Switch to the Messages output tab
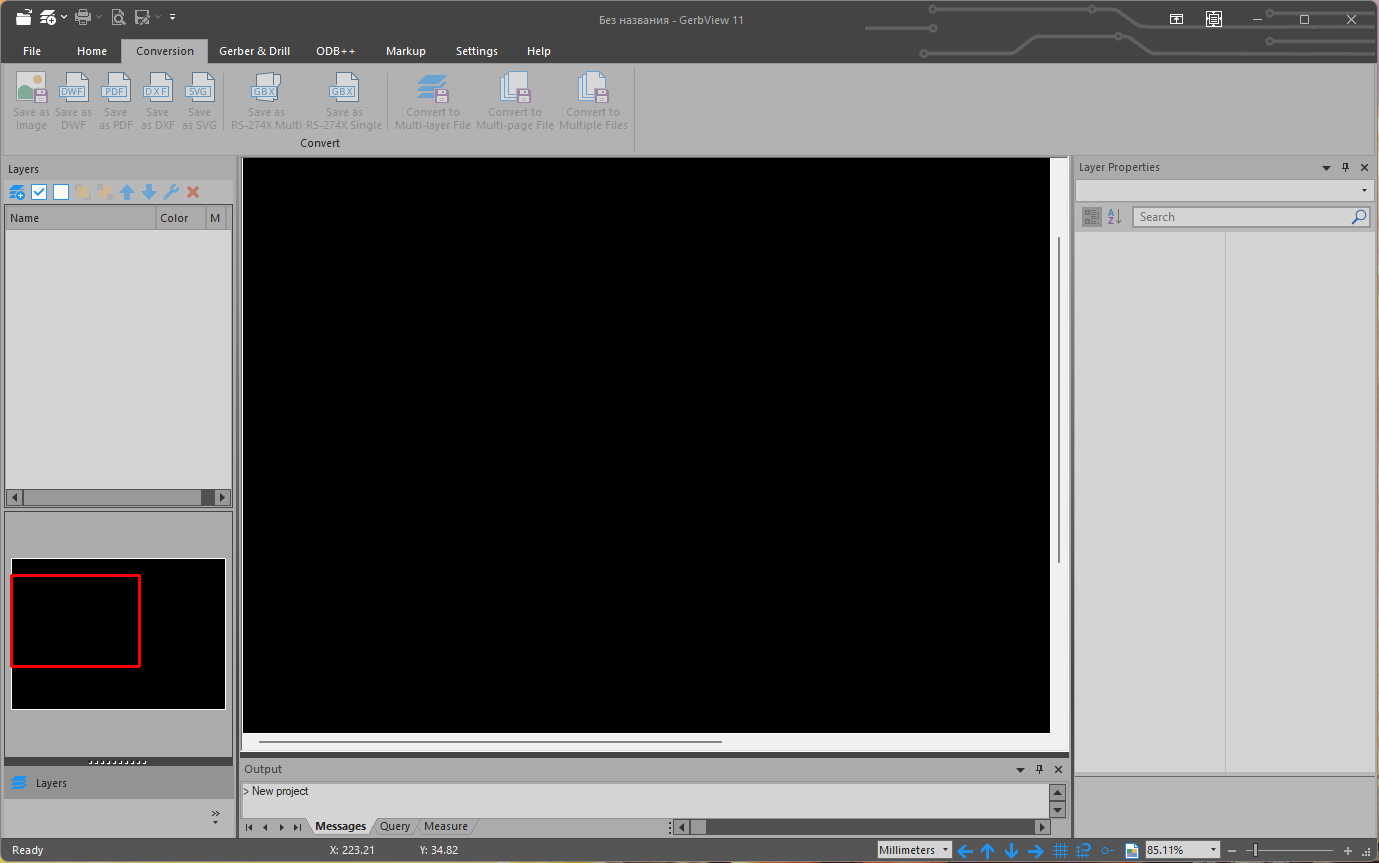 340,826
